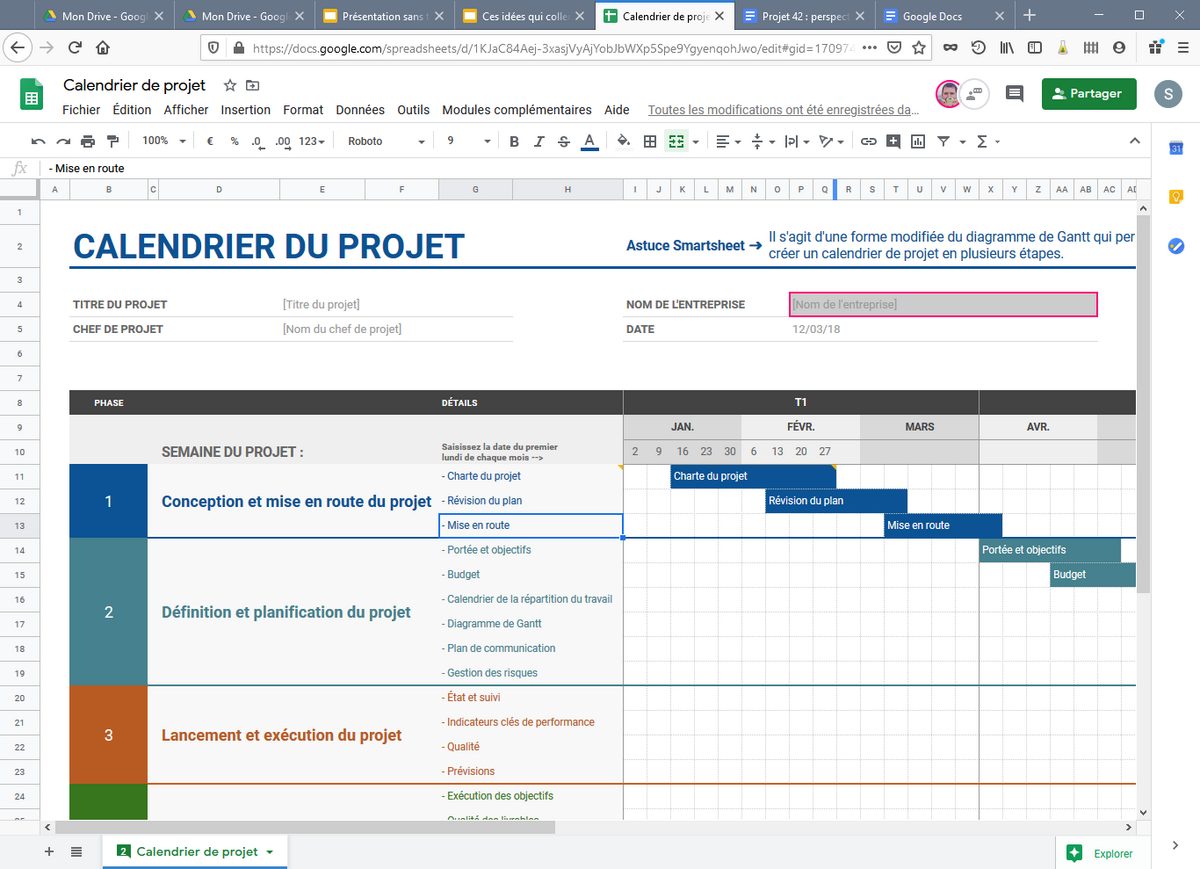Viewport: 1200px width, 869px height.
Task: Select the 'Charte du projet' Gantt bar
Action: (752, 476)
